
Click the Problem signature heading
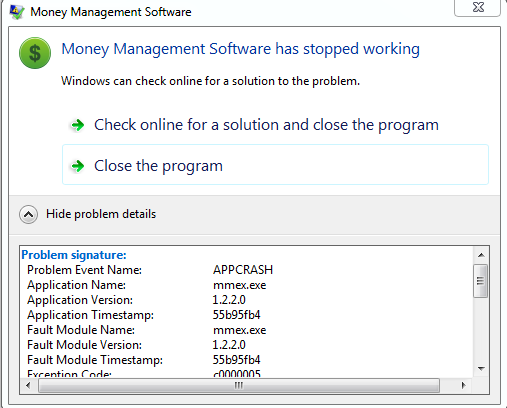74,255
